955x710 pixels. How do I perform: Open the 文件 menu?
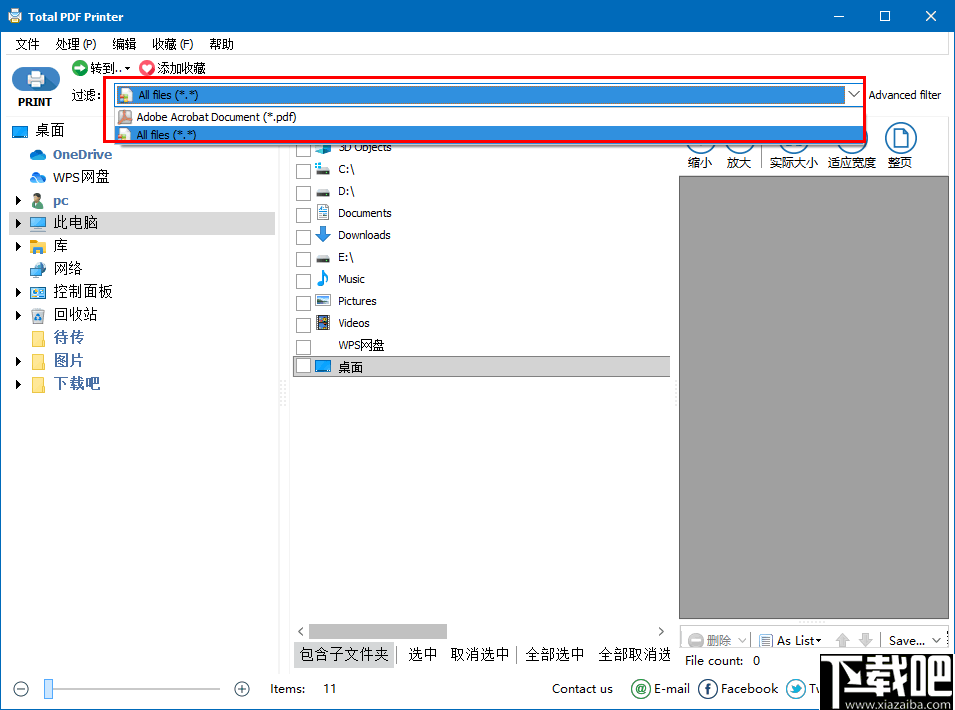28,44
